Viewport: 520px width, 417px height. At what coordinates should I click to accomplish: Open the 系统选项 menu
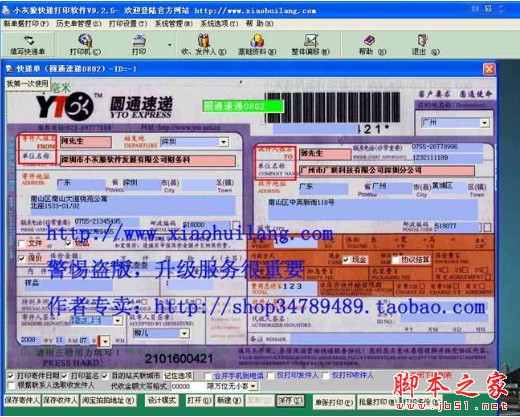(x=219, y=24)
